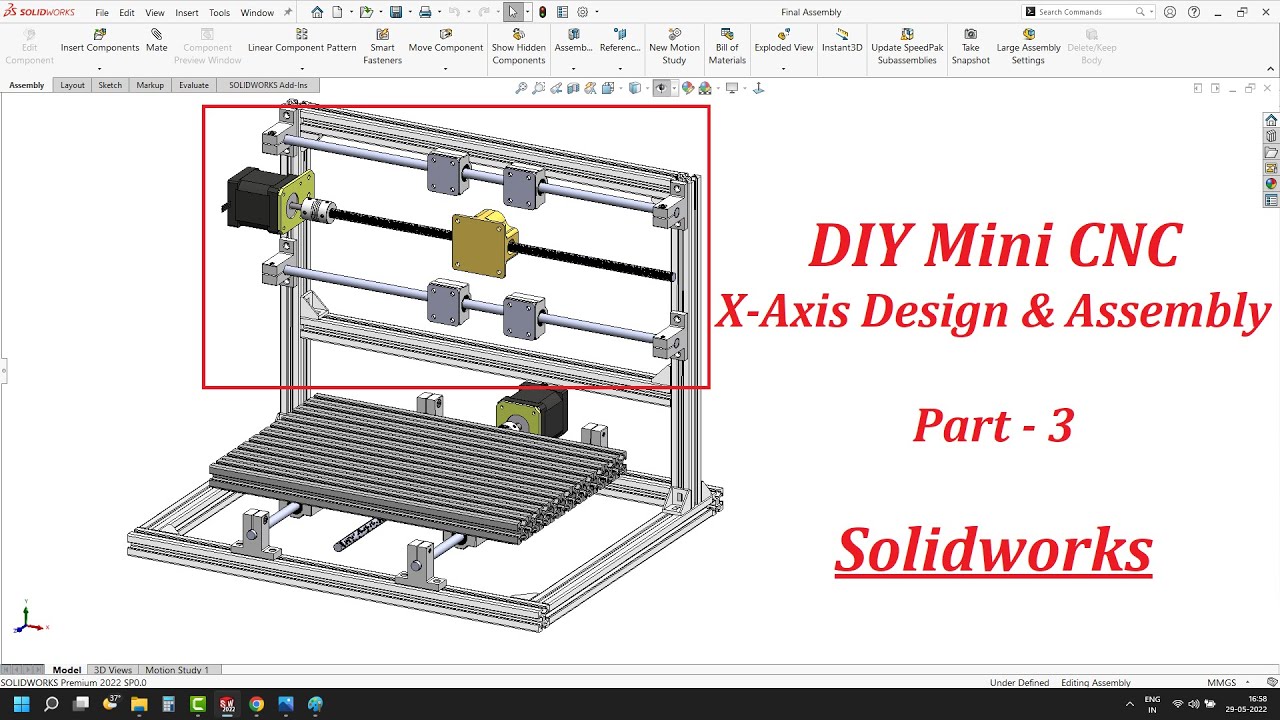Switch to the SOLIDWORKS Add-Ins tab
Viewport: 1280px width, 720px height.
click(x=268, y=85)
